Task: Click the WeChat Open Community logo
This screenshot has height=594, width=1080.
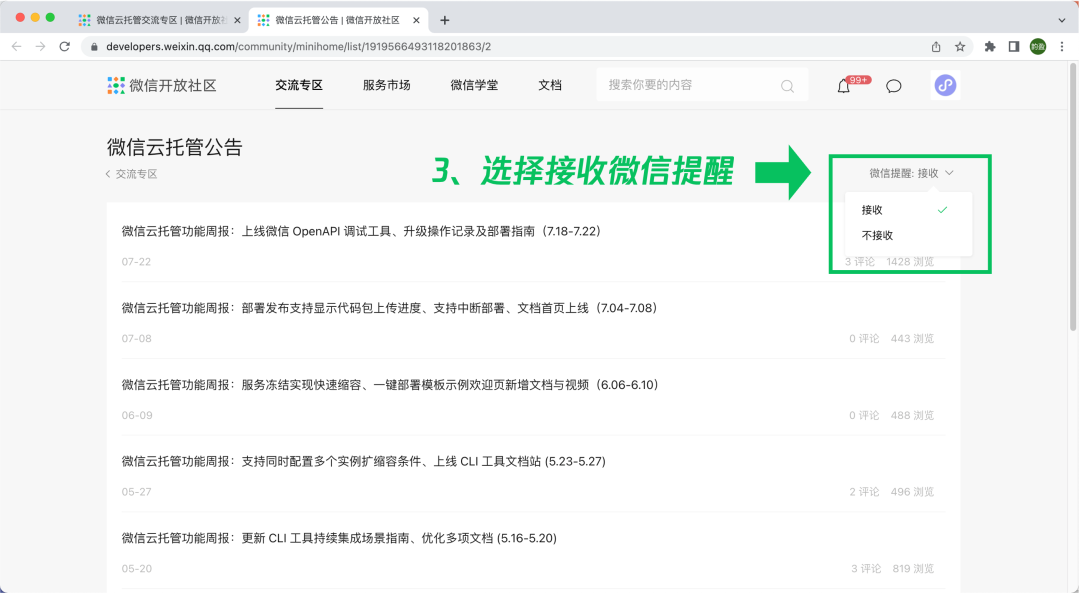Action: coord(162,85)
